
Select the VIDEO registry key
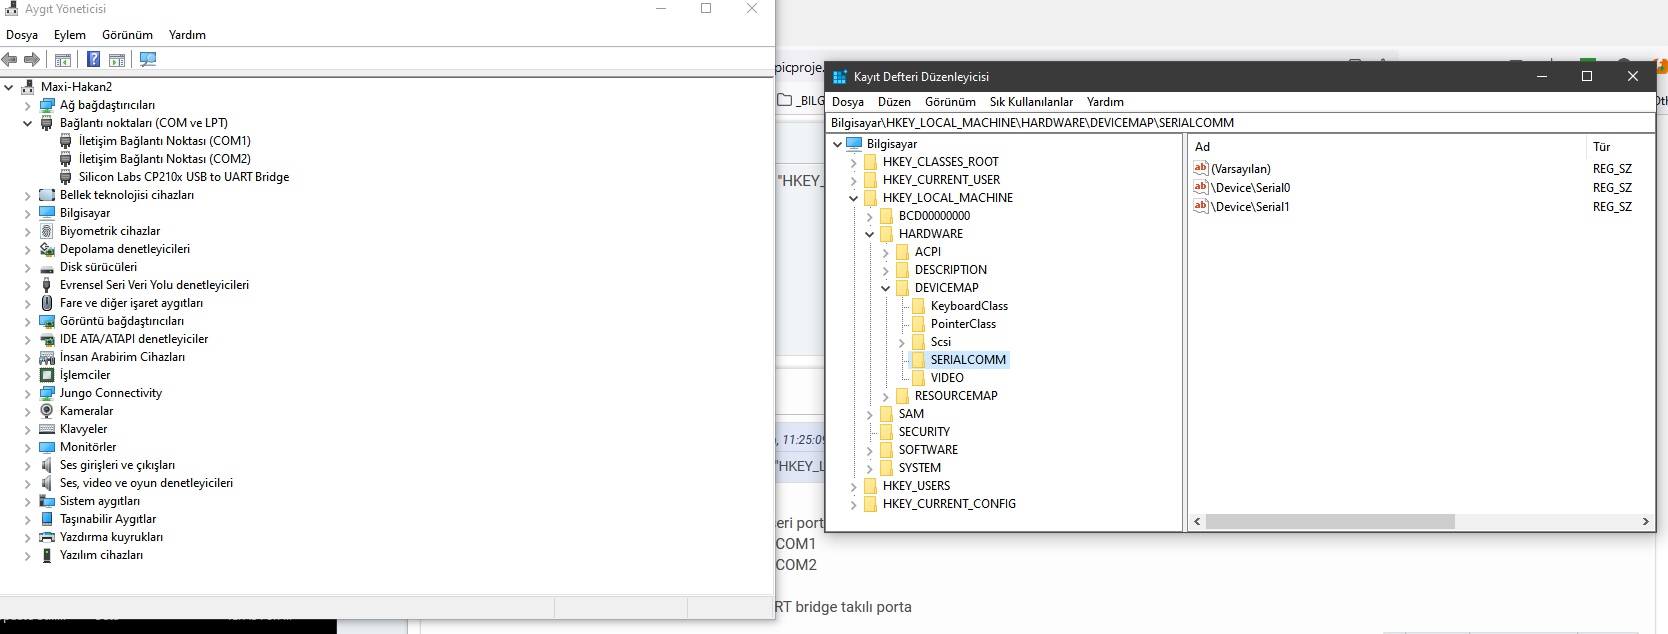[947, 378]
